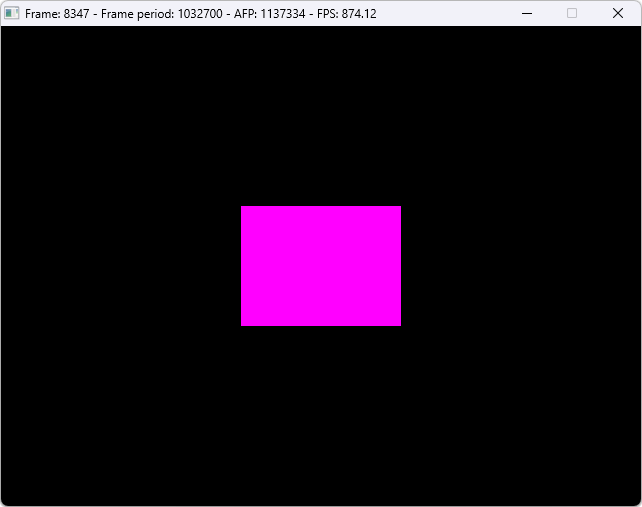The image size is (642, 507).
Task: Click the disabled maximize button
Action: click(572, 14)
